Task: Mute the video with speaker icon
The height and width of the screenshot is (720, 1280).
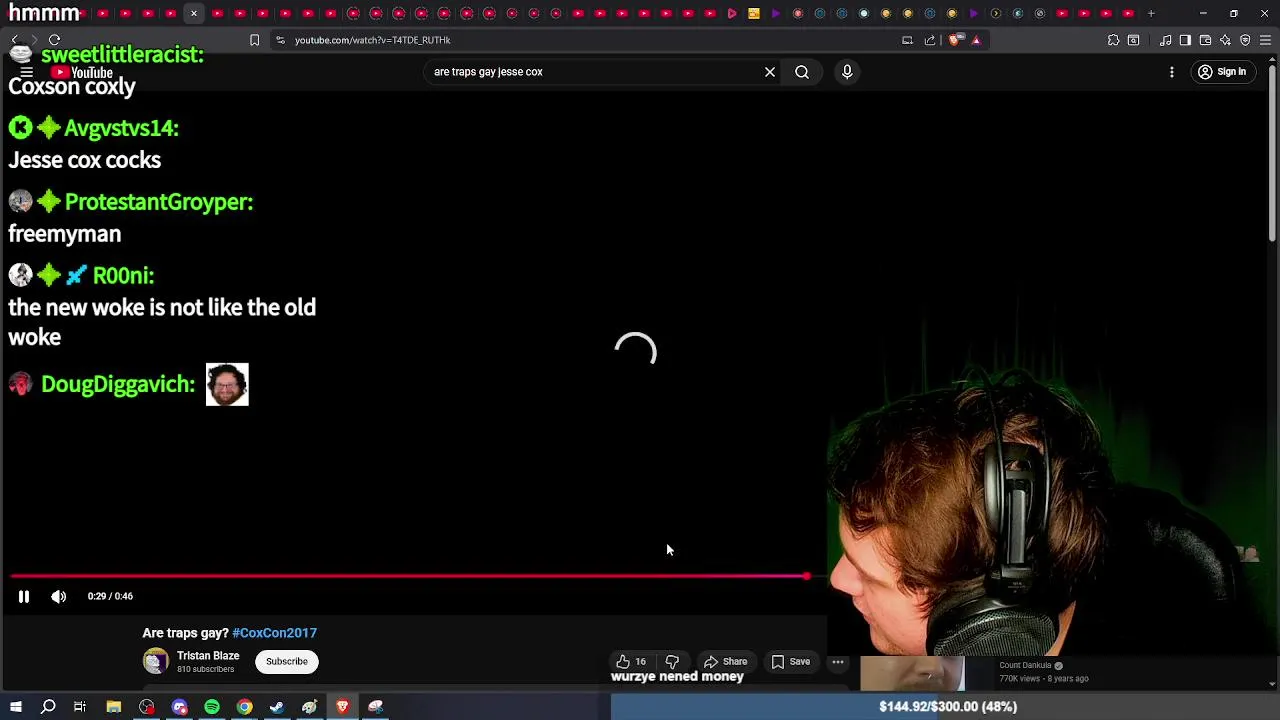Action: coord(59,596)
